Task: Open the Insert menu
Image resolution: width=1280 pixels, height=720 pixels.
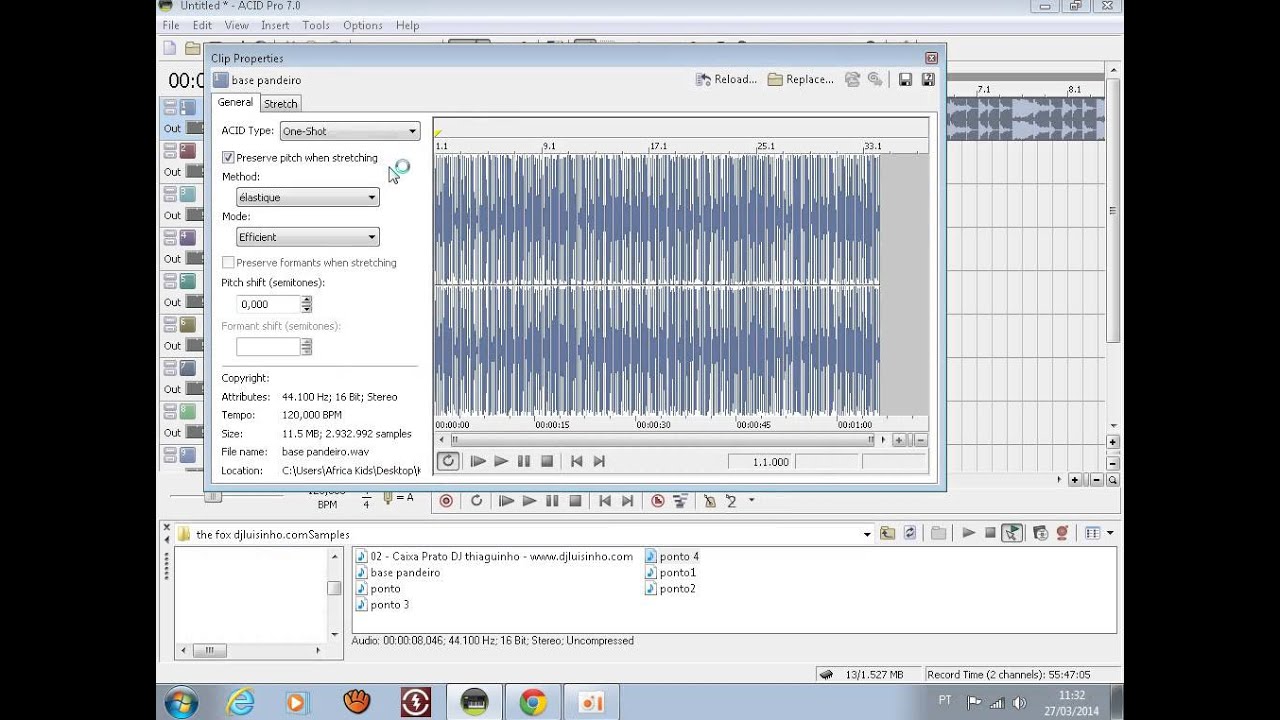Action: (275, 25)
